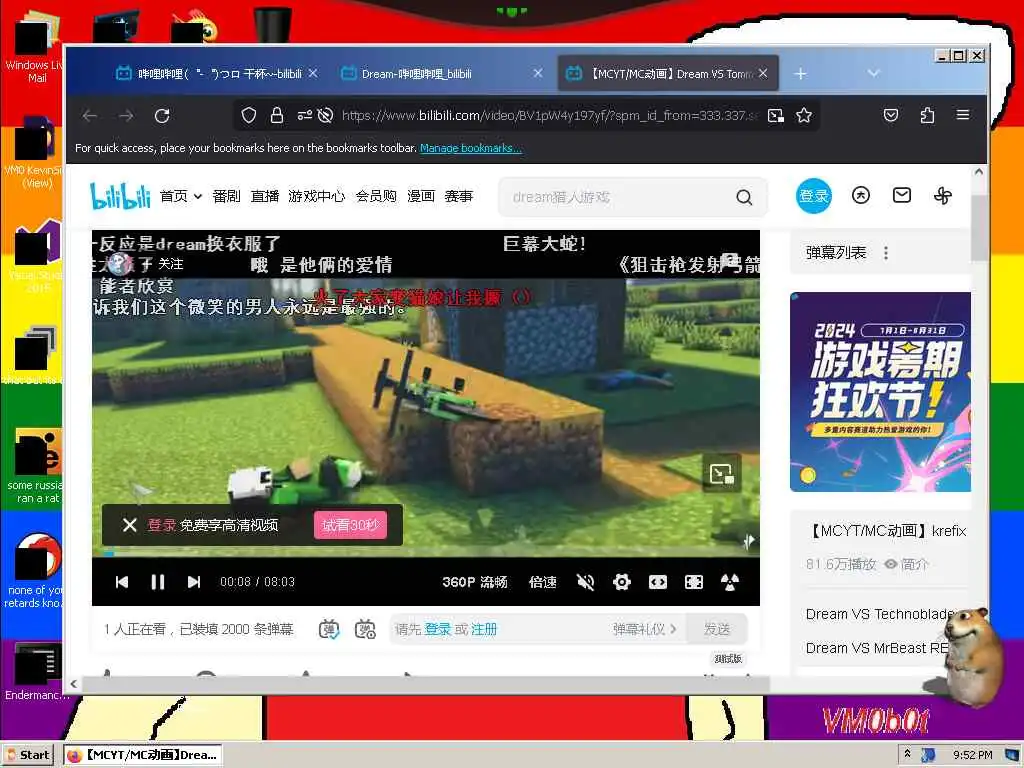Open 会员购 menu item
1024x768 pixels.
tap(376, 196)
